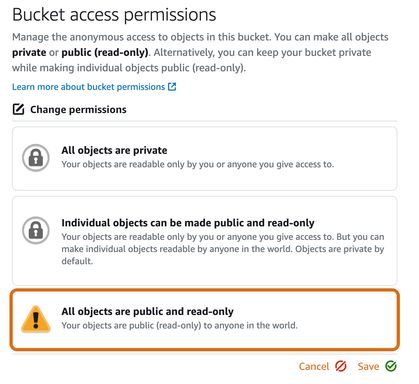
Task: Click the yellow warning triangle icon
Action: [x=36, y=319]
